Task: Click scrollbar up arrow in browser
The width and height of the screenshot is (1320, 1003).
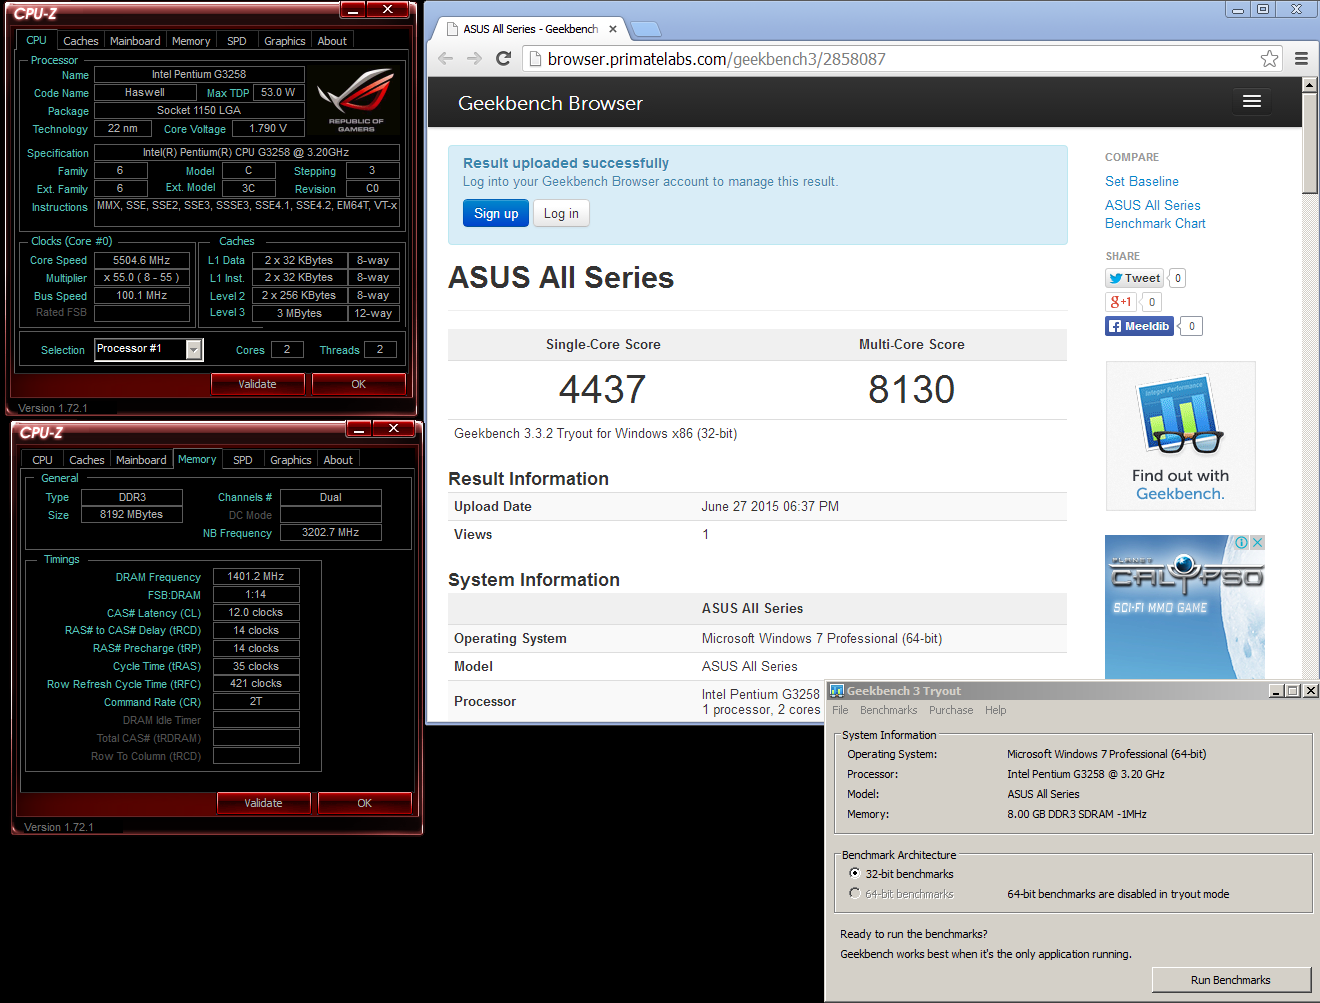Action: (1310, 84)
